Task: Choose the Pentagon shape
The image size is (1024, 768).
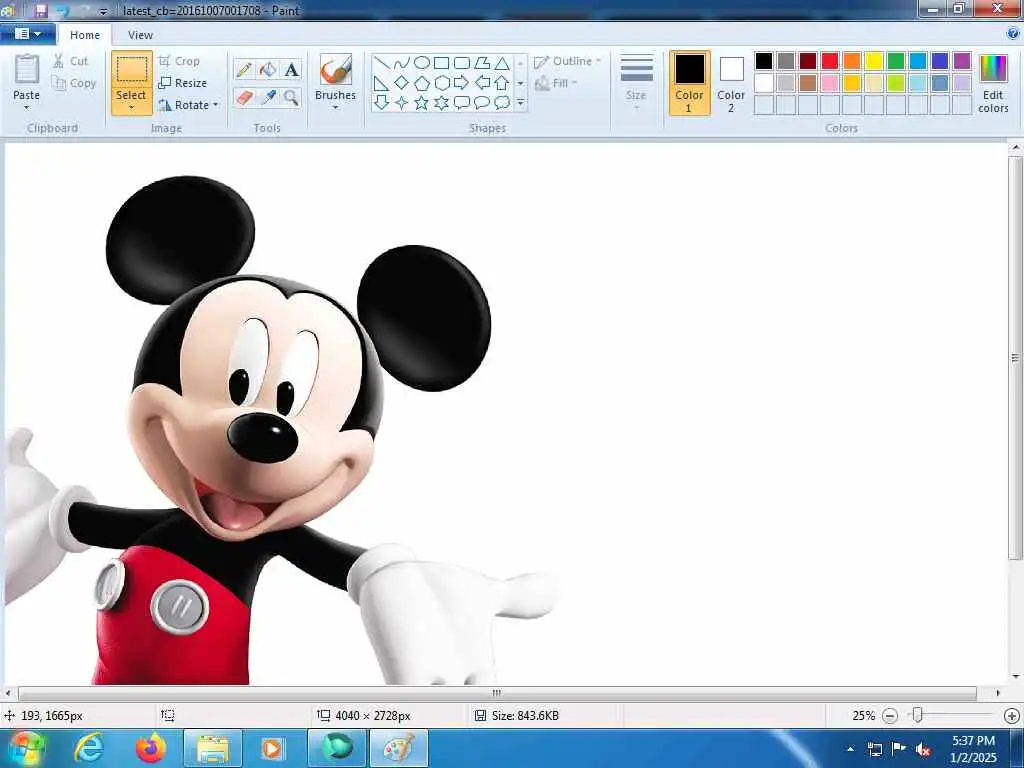Action: pos(422,83)
